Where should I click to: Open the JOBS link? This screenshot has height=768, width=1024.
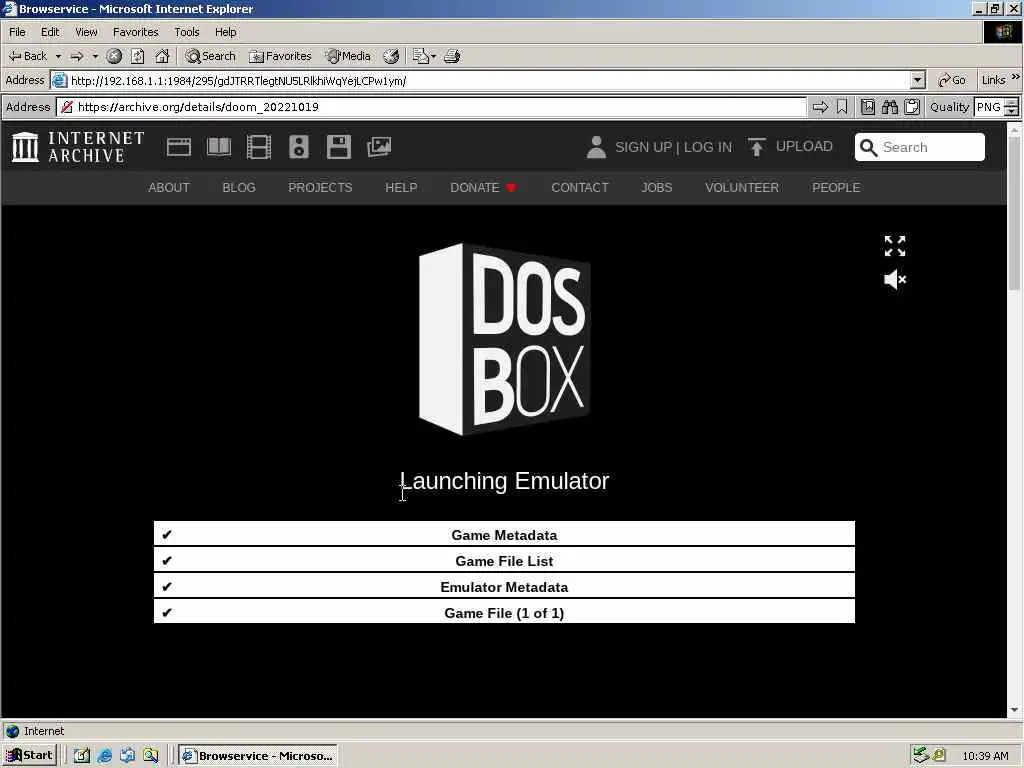click(x=656, y=187)
